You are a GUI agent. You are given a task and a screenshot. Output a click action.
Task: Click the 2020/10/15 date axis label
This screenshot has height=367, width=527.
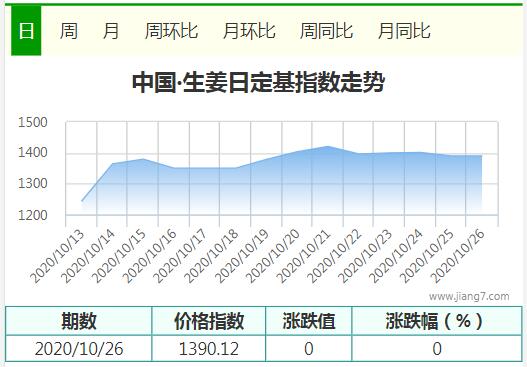point(119,256)
